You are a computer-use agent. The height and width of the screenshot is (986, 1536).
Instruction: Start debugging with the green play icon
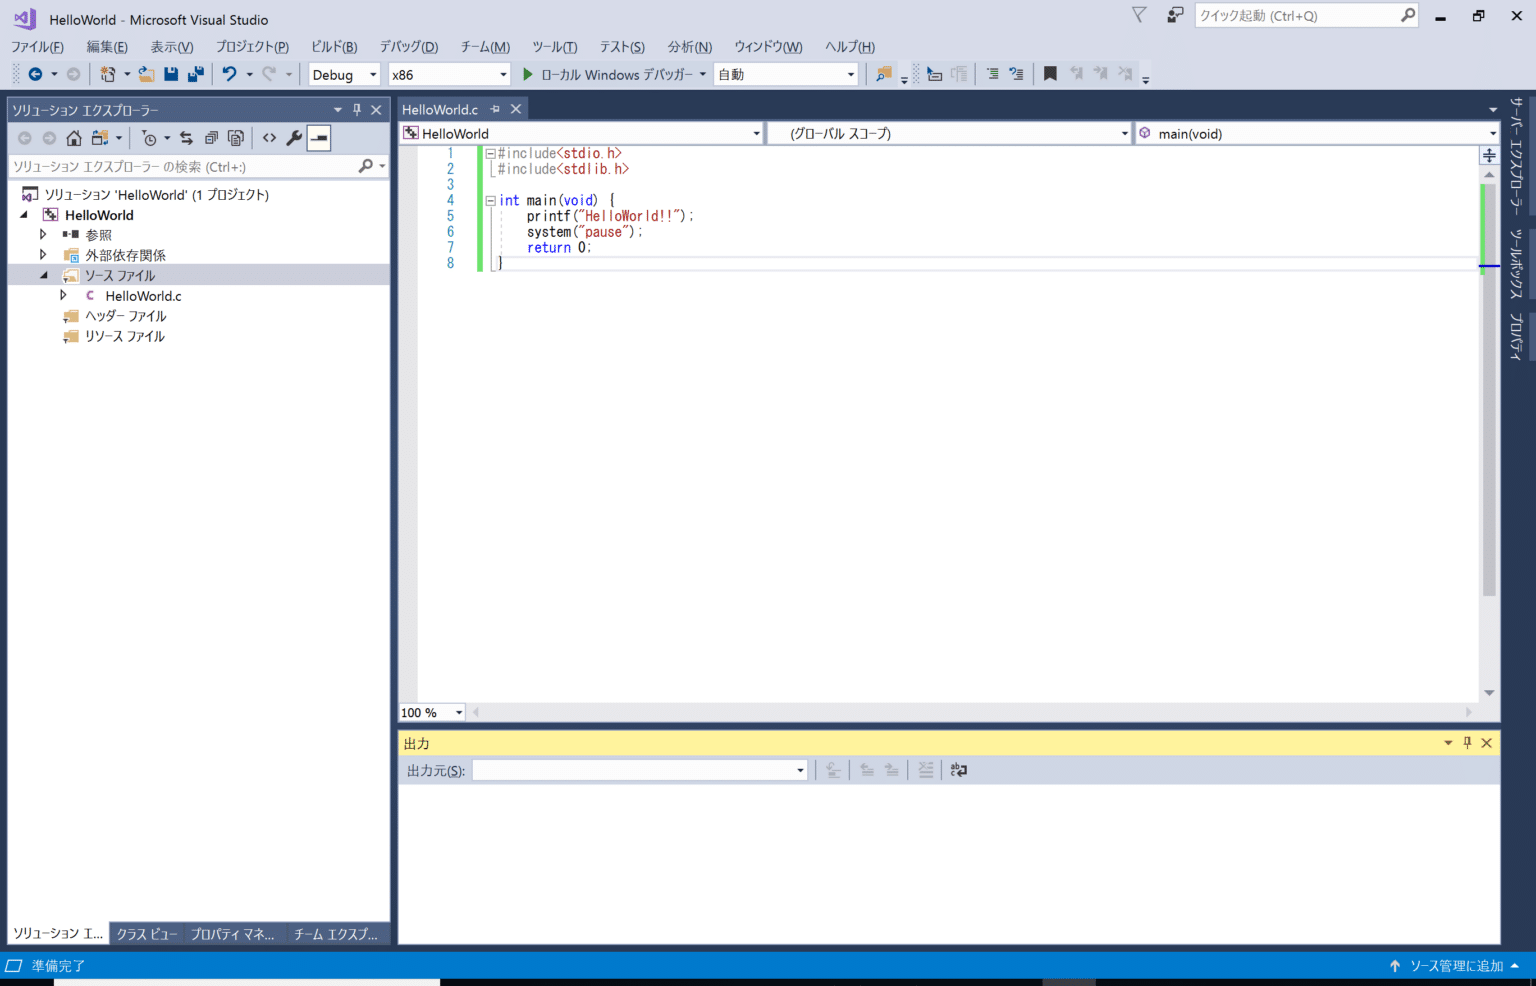click(x=527, y=74)
